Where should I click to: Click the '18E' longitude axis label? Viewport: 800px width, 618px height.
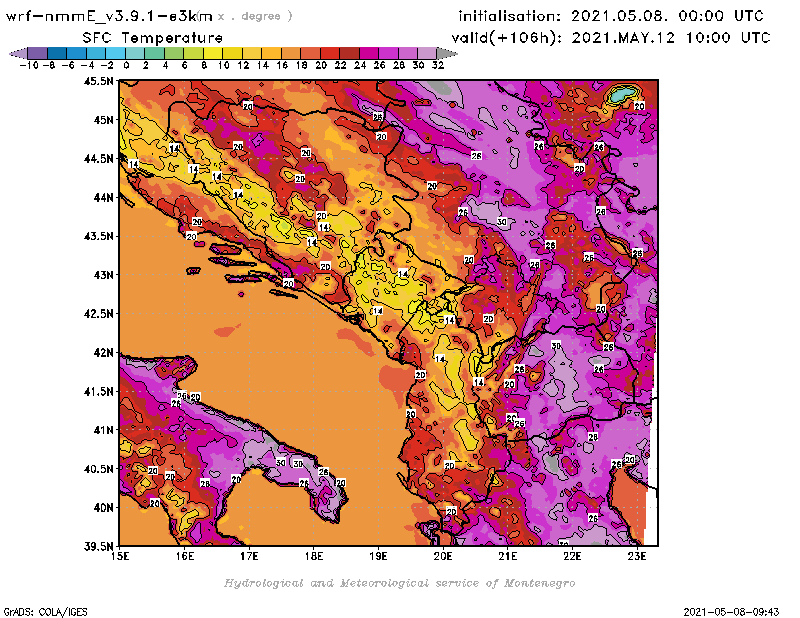[x=314, y=556]
